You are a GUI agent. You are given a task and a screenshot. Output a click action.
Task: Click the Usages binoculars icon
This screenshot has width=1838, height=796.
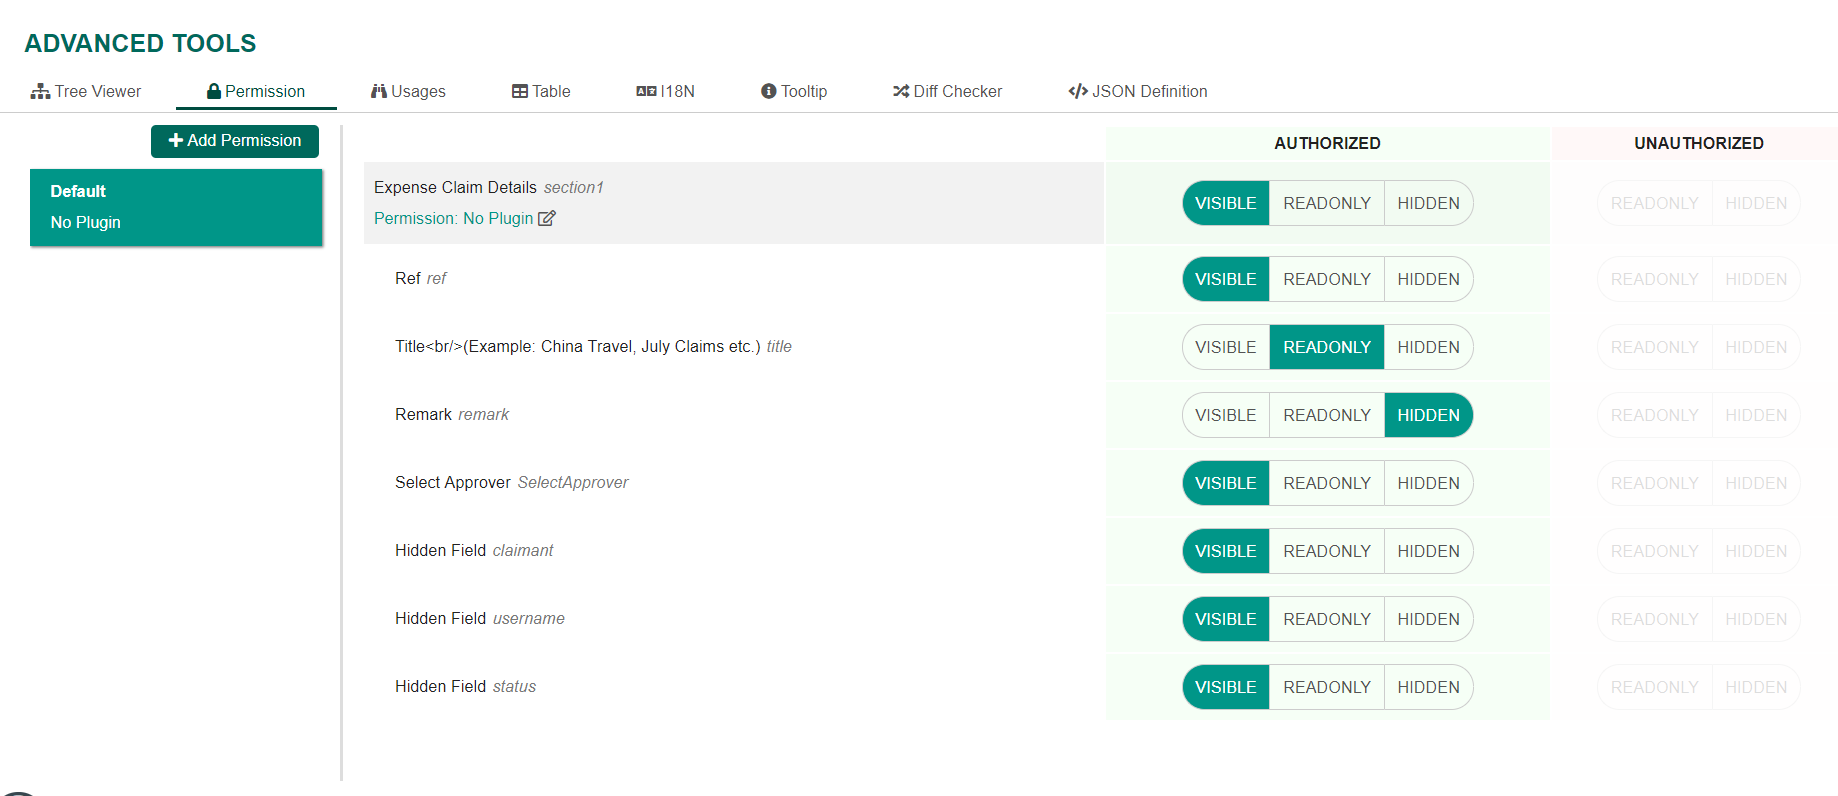click(x=379, y=92)
